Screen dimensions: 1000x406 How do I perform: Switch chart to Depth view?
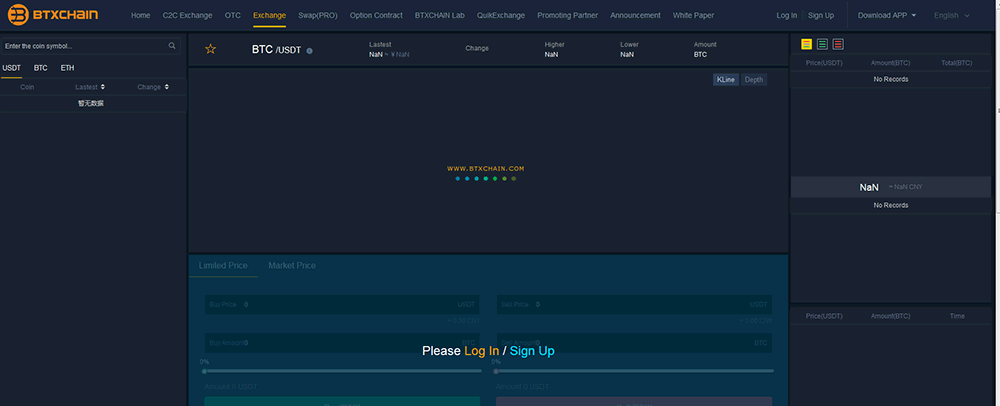pyautogui.click(x=754, y=80)
